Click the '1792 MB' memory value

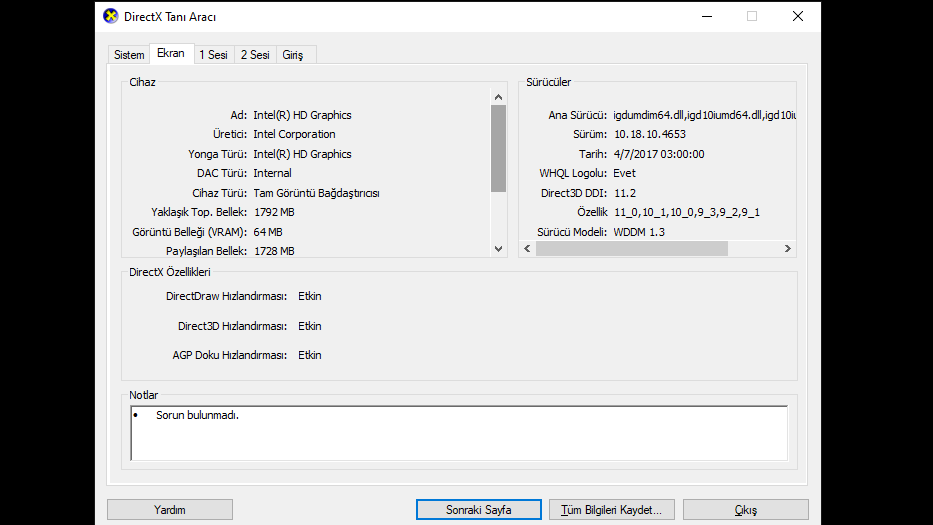click(274, 212)
